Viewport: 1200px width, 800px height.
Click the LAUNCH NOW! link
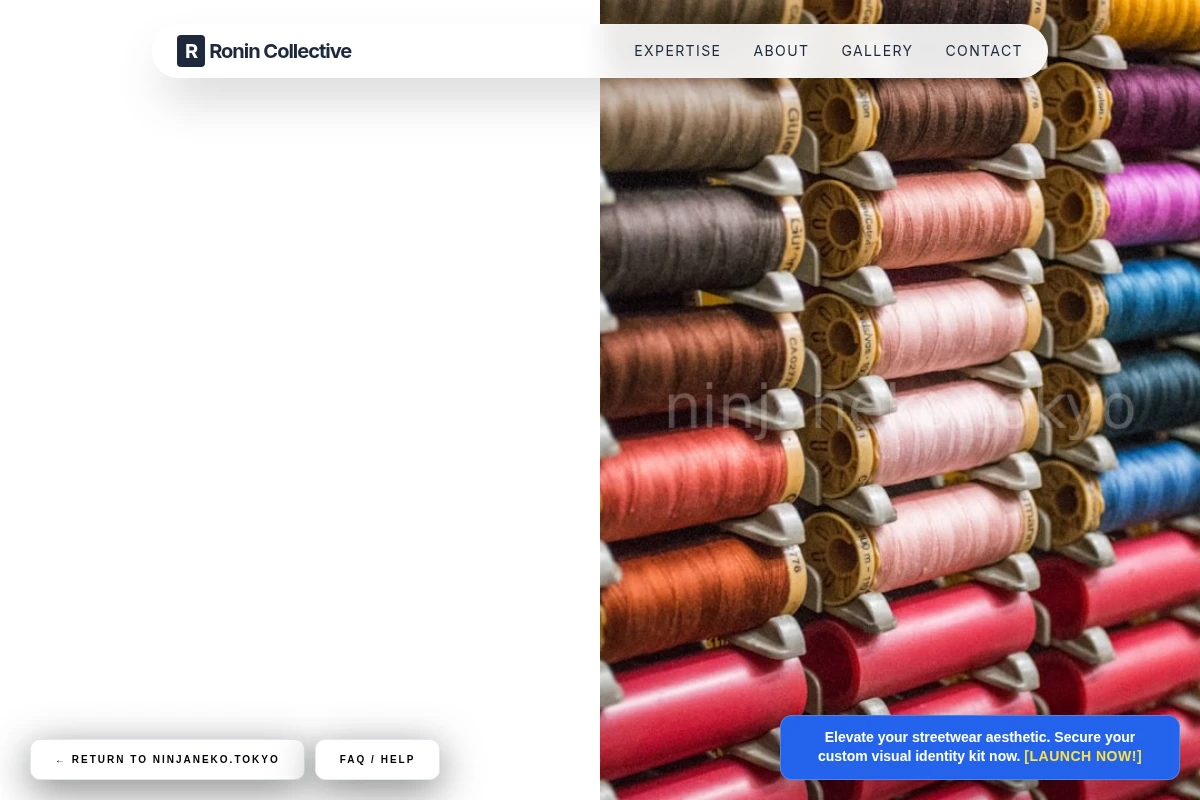pos(1083,756)
